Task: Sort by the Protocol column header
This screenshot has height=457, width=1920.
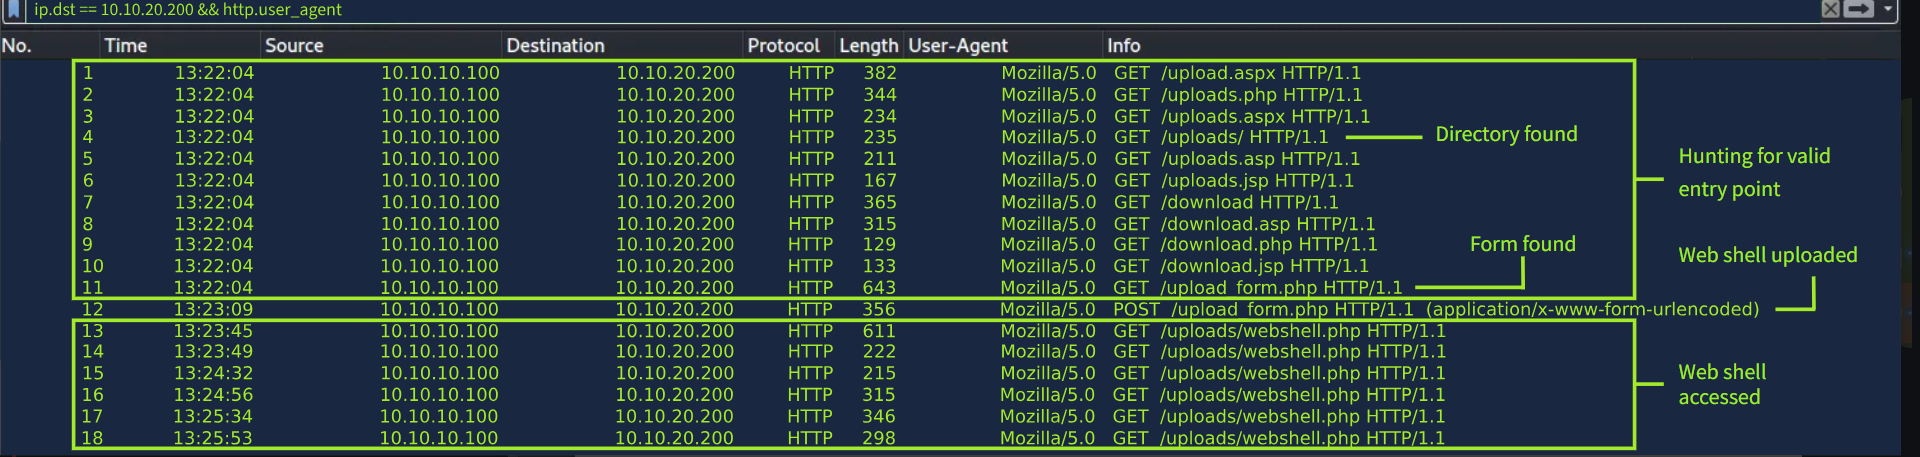Action: [783, 46]
